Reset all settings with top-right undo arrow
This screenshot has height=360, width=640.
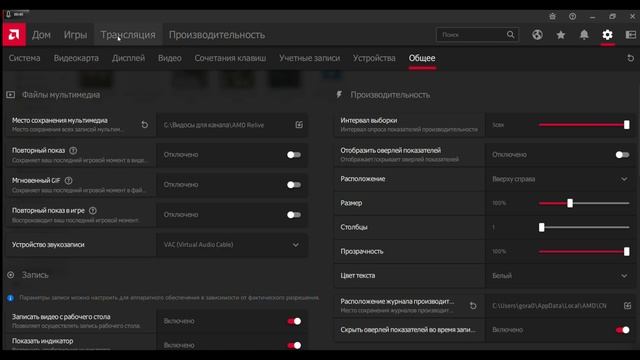click(x=630, y=58)
